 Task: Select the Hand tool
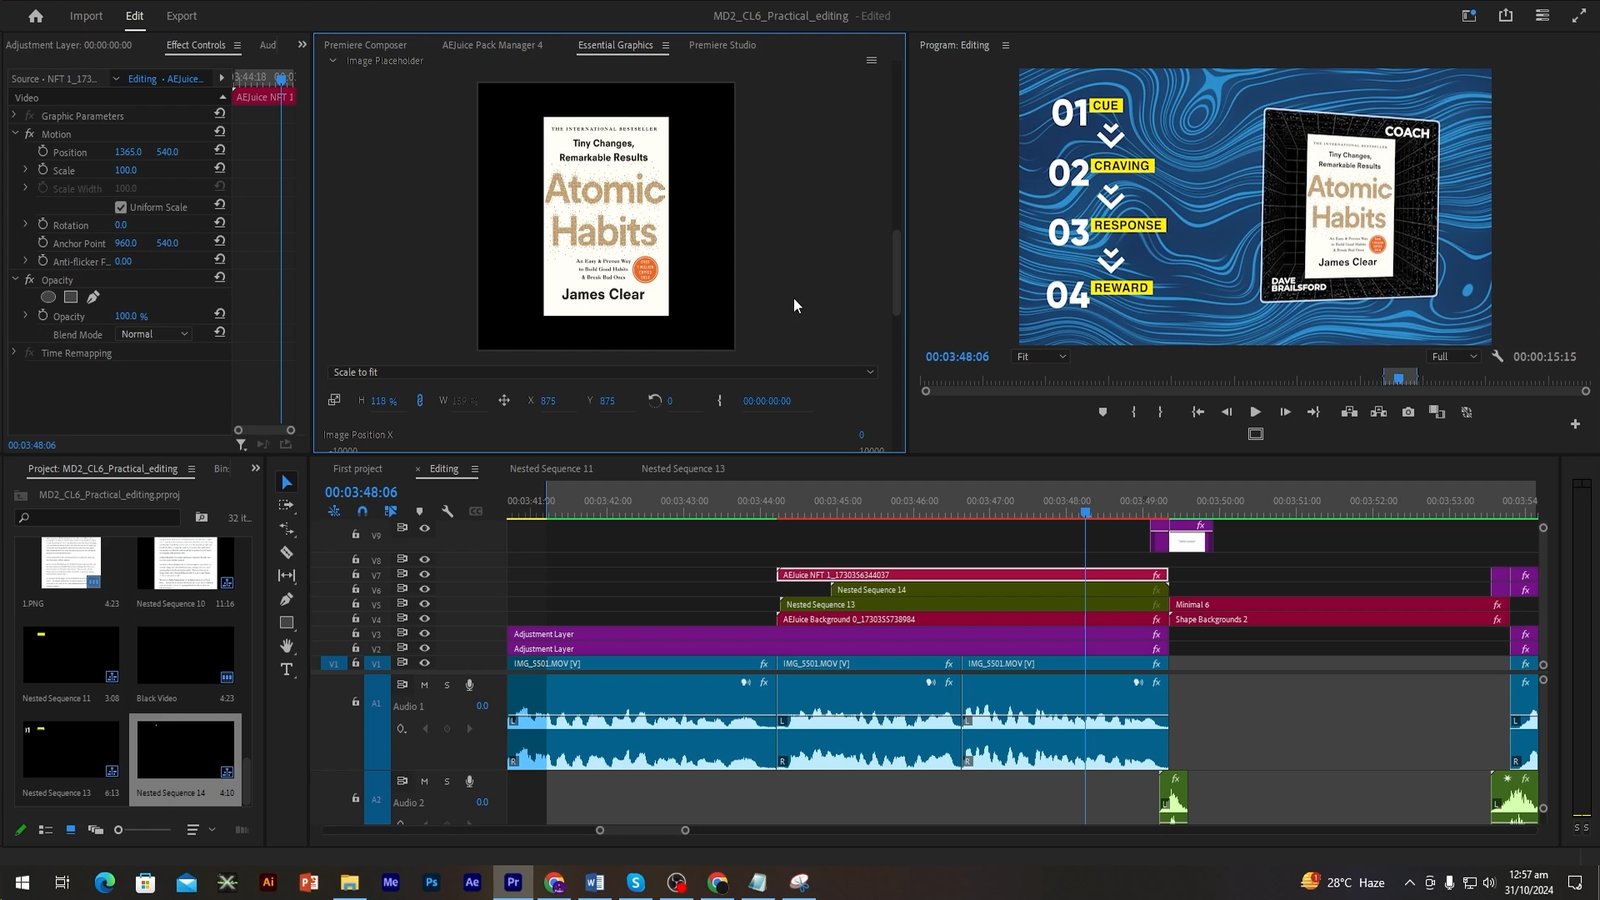287,646
